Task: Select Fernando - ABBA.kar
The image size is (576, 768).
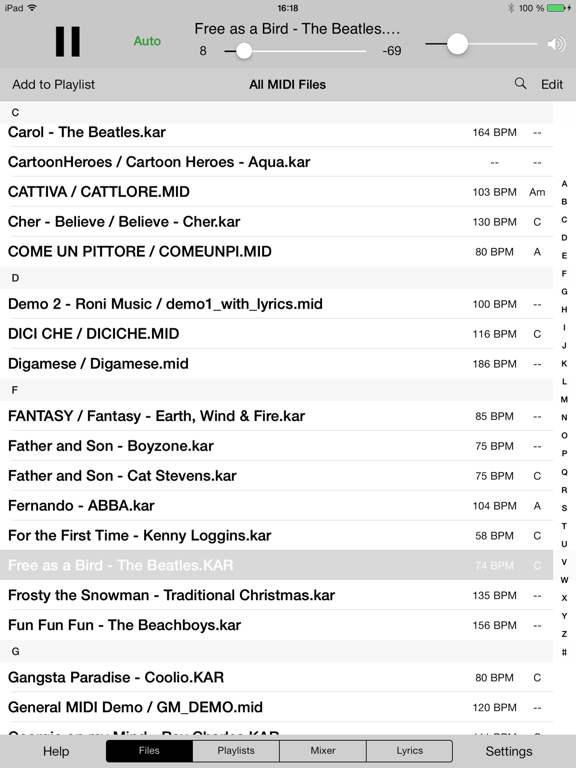Action: point(277,506)
